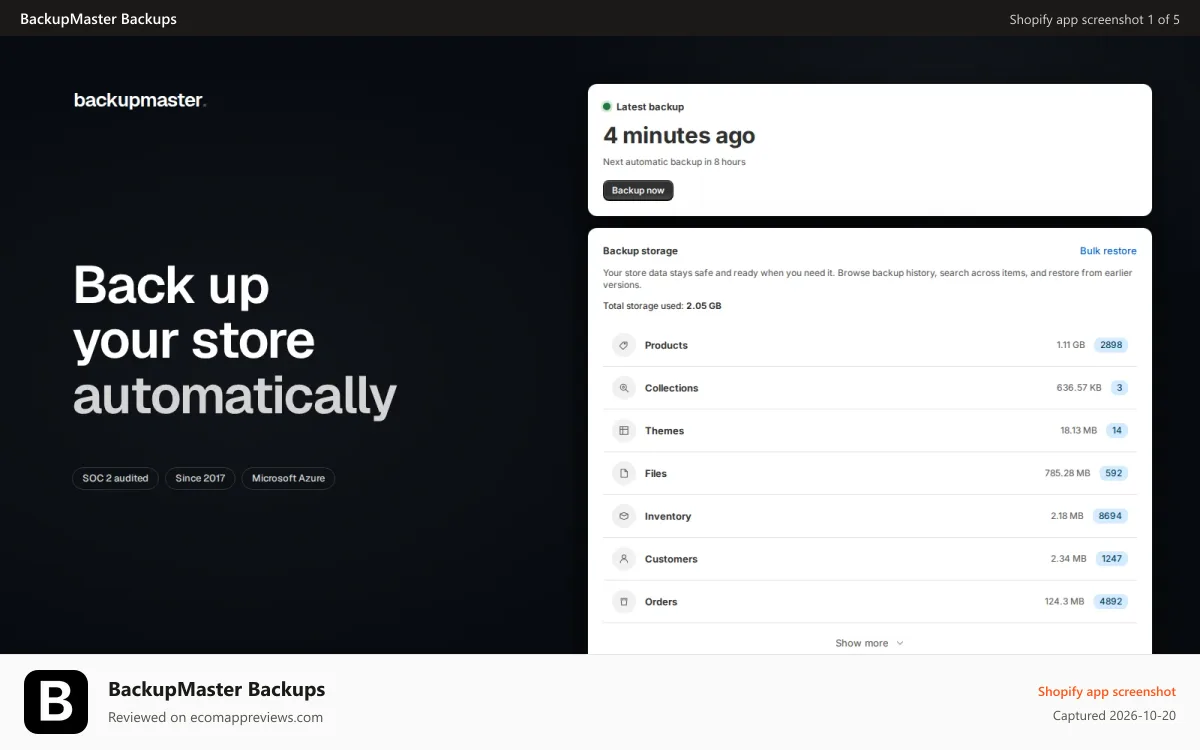Click Total storage used 2.05 GB
This screenshot has width=1200, height=750.
[662, 306]
